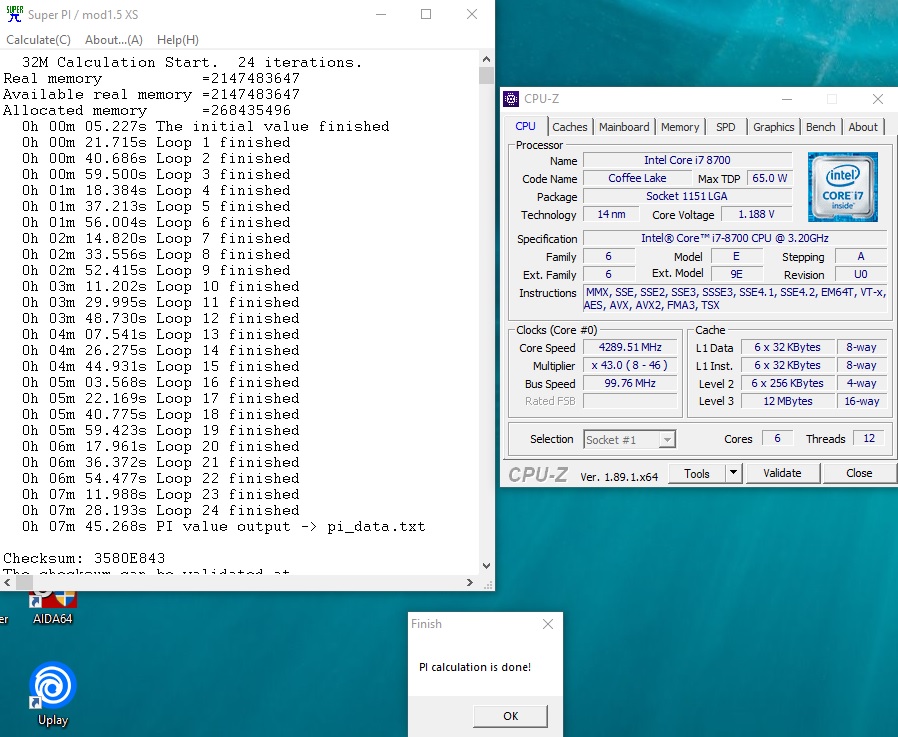The image size is (898, 737).
Task: Click the Code Name value Coffee Lake
Action: [637, 178]
